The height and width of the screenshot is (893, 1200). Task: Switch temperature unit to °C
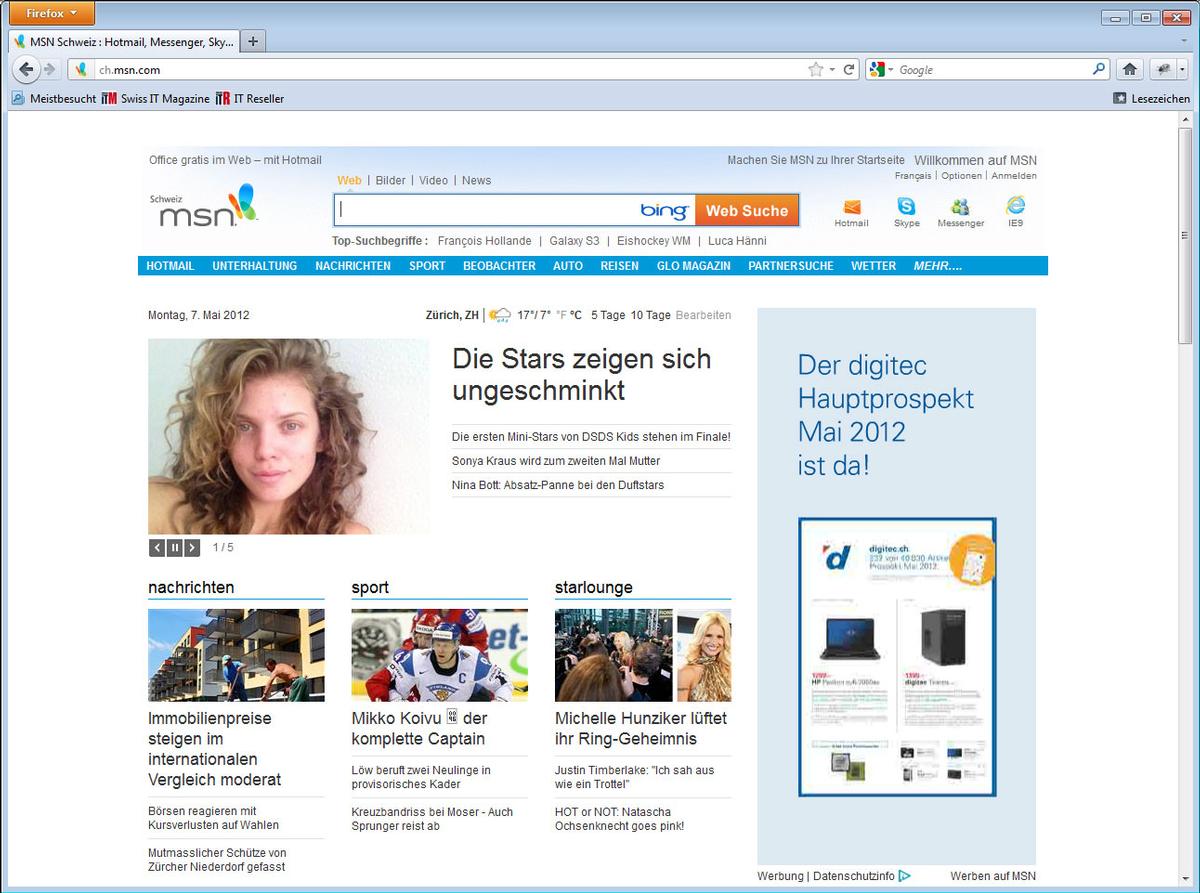click(x=576, y=315)
